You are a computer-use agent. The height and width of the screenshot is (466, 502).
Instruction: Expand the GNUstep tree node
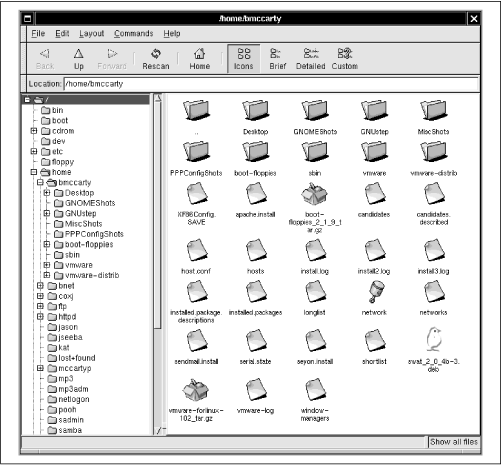[x=47, y=213]
